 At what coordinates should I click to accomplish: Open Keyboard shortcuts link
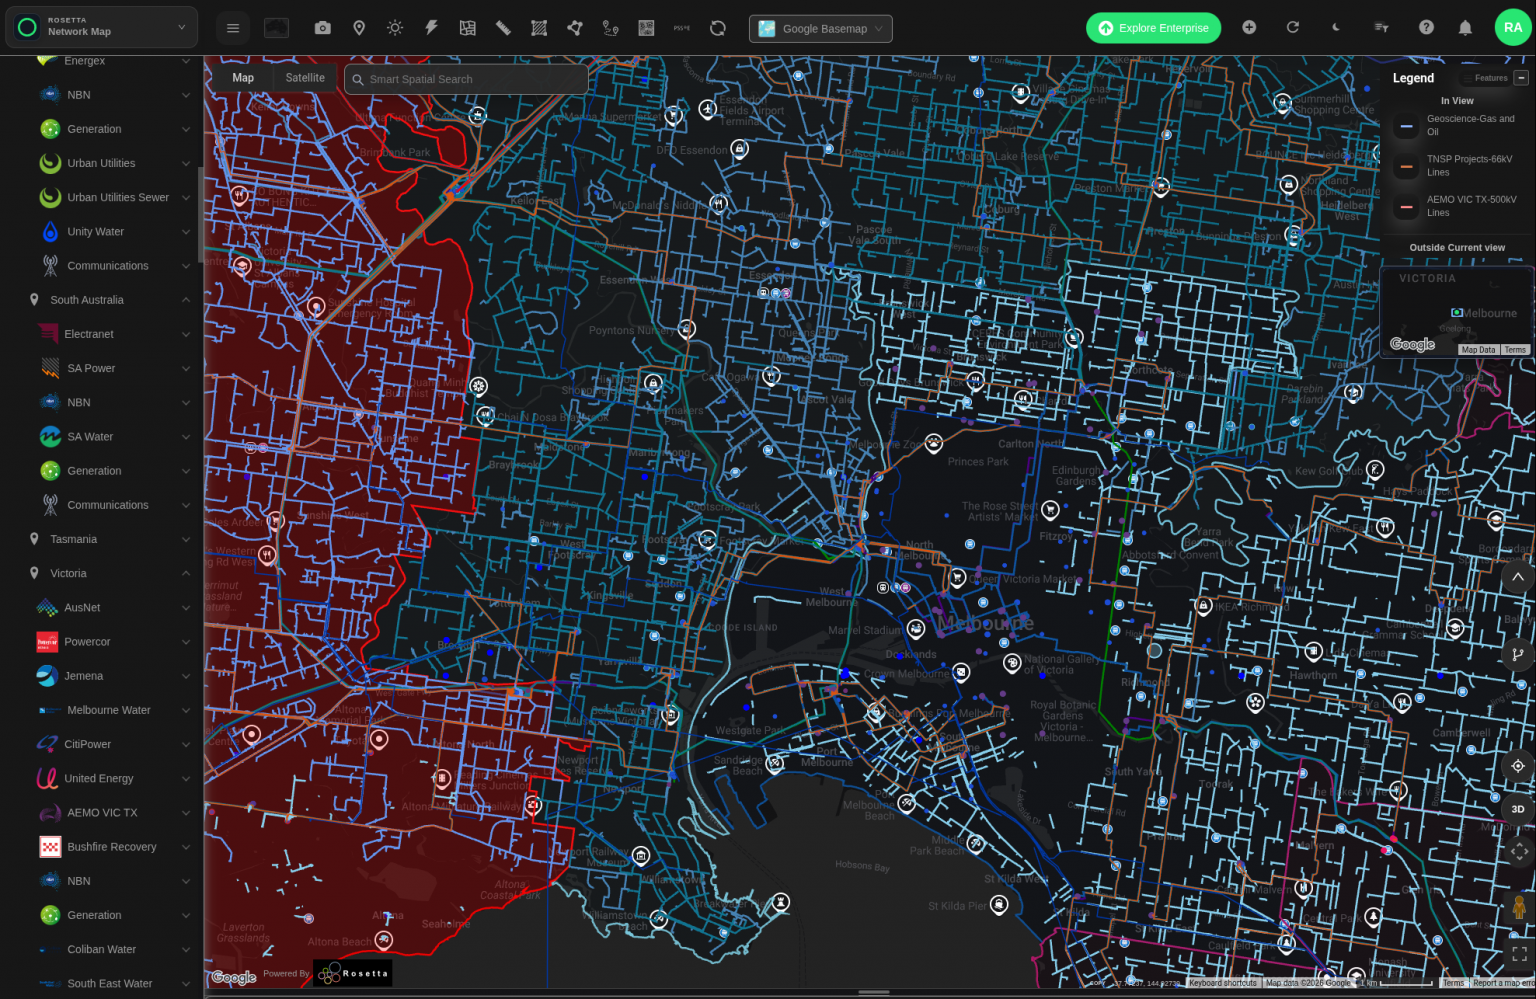pos(1222,983)
